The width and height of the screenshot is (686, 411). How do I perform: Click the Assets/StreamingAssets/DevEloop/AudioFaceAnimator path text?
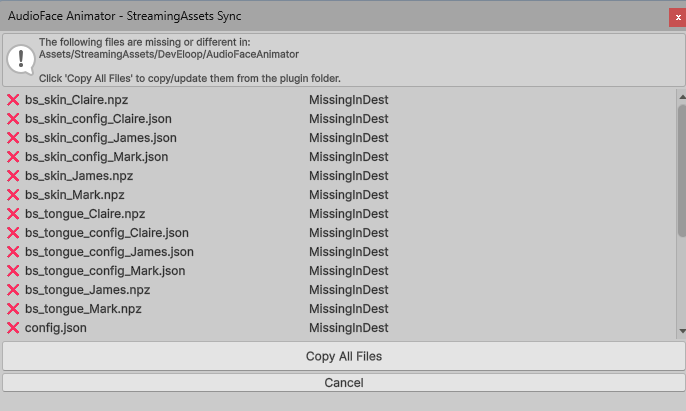click(x=169, y=54)
